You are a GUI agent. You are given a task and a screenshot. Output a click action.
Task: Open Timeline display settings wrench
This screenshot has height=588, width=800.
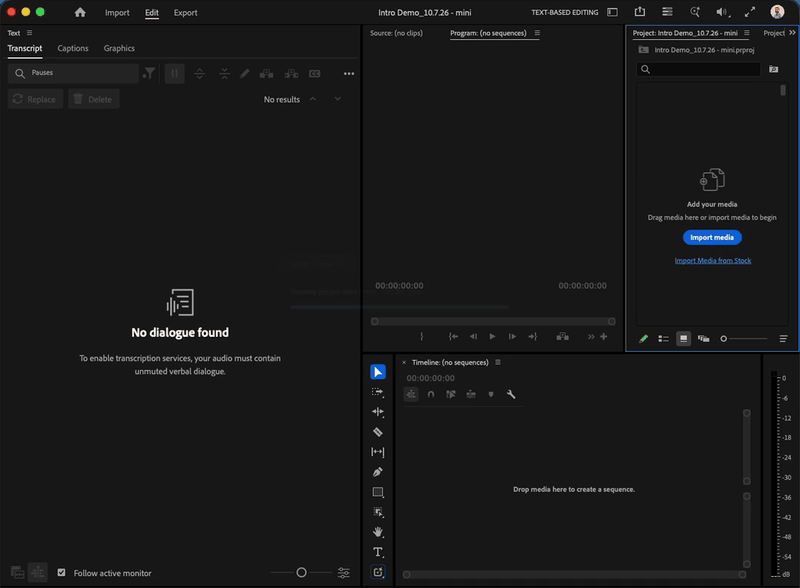click(x=511, y=394)
